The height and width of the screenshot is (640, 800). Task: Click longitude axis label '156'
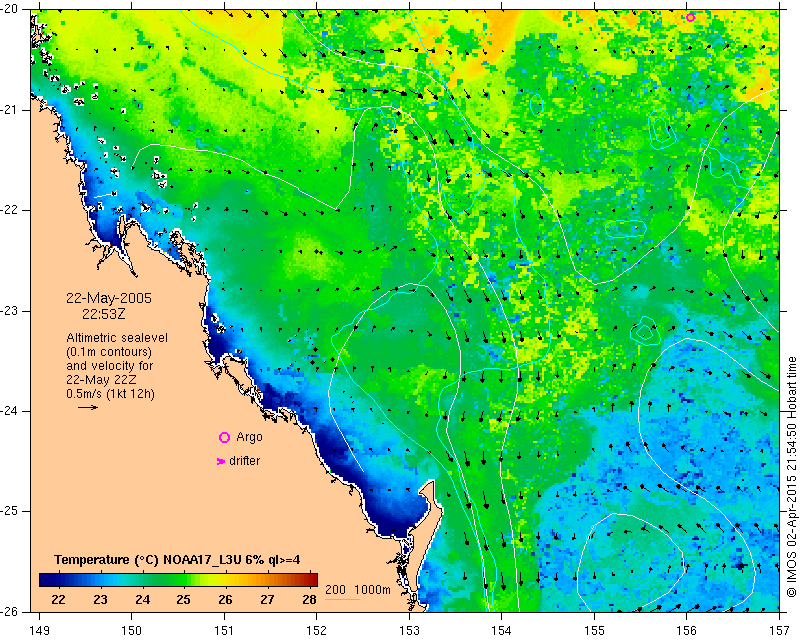tap(687, 631)
